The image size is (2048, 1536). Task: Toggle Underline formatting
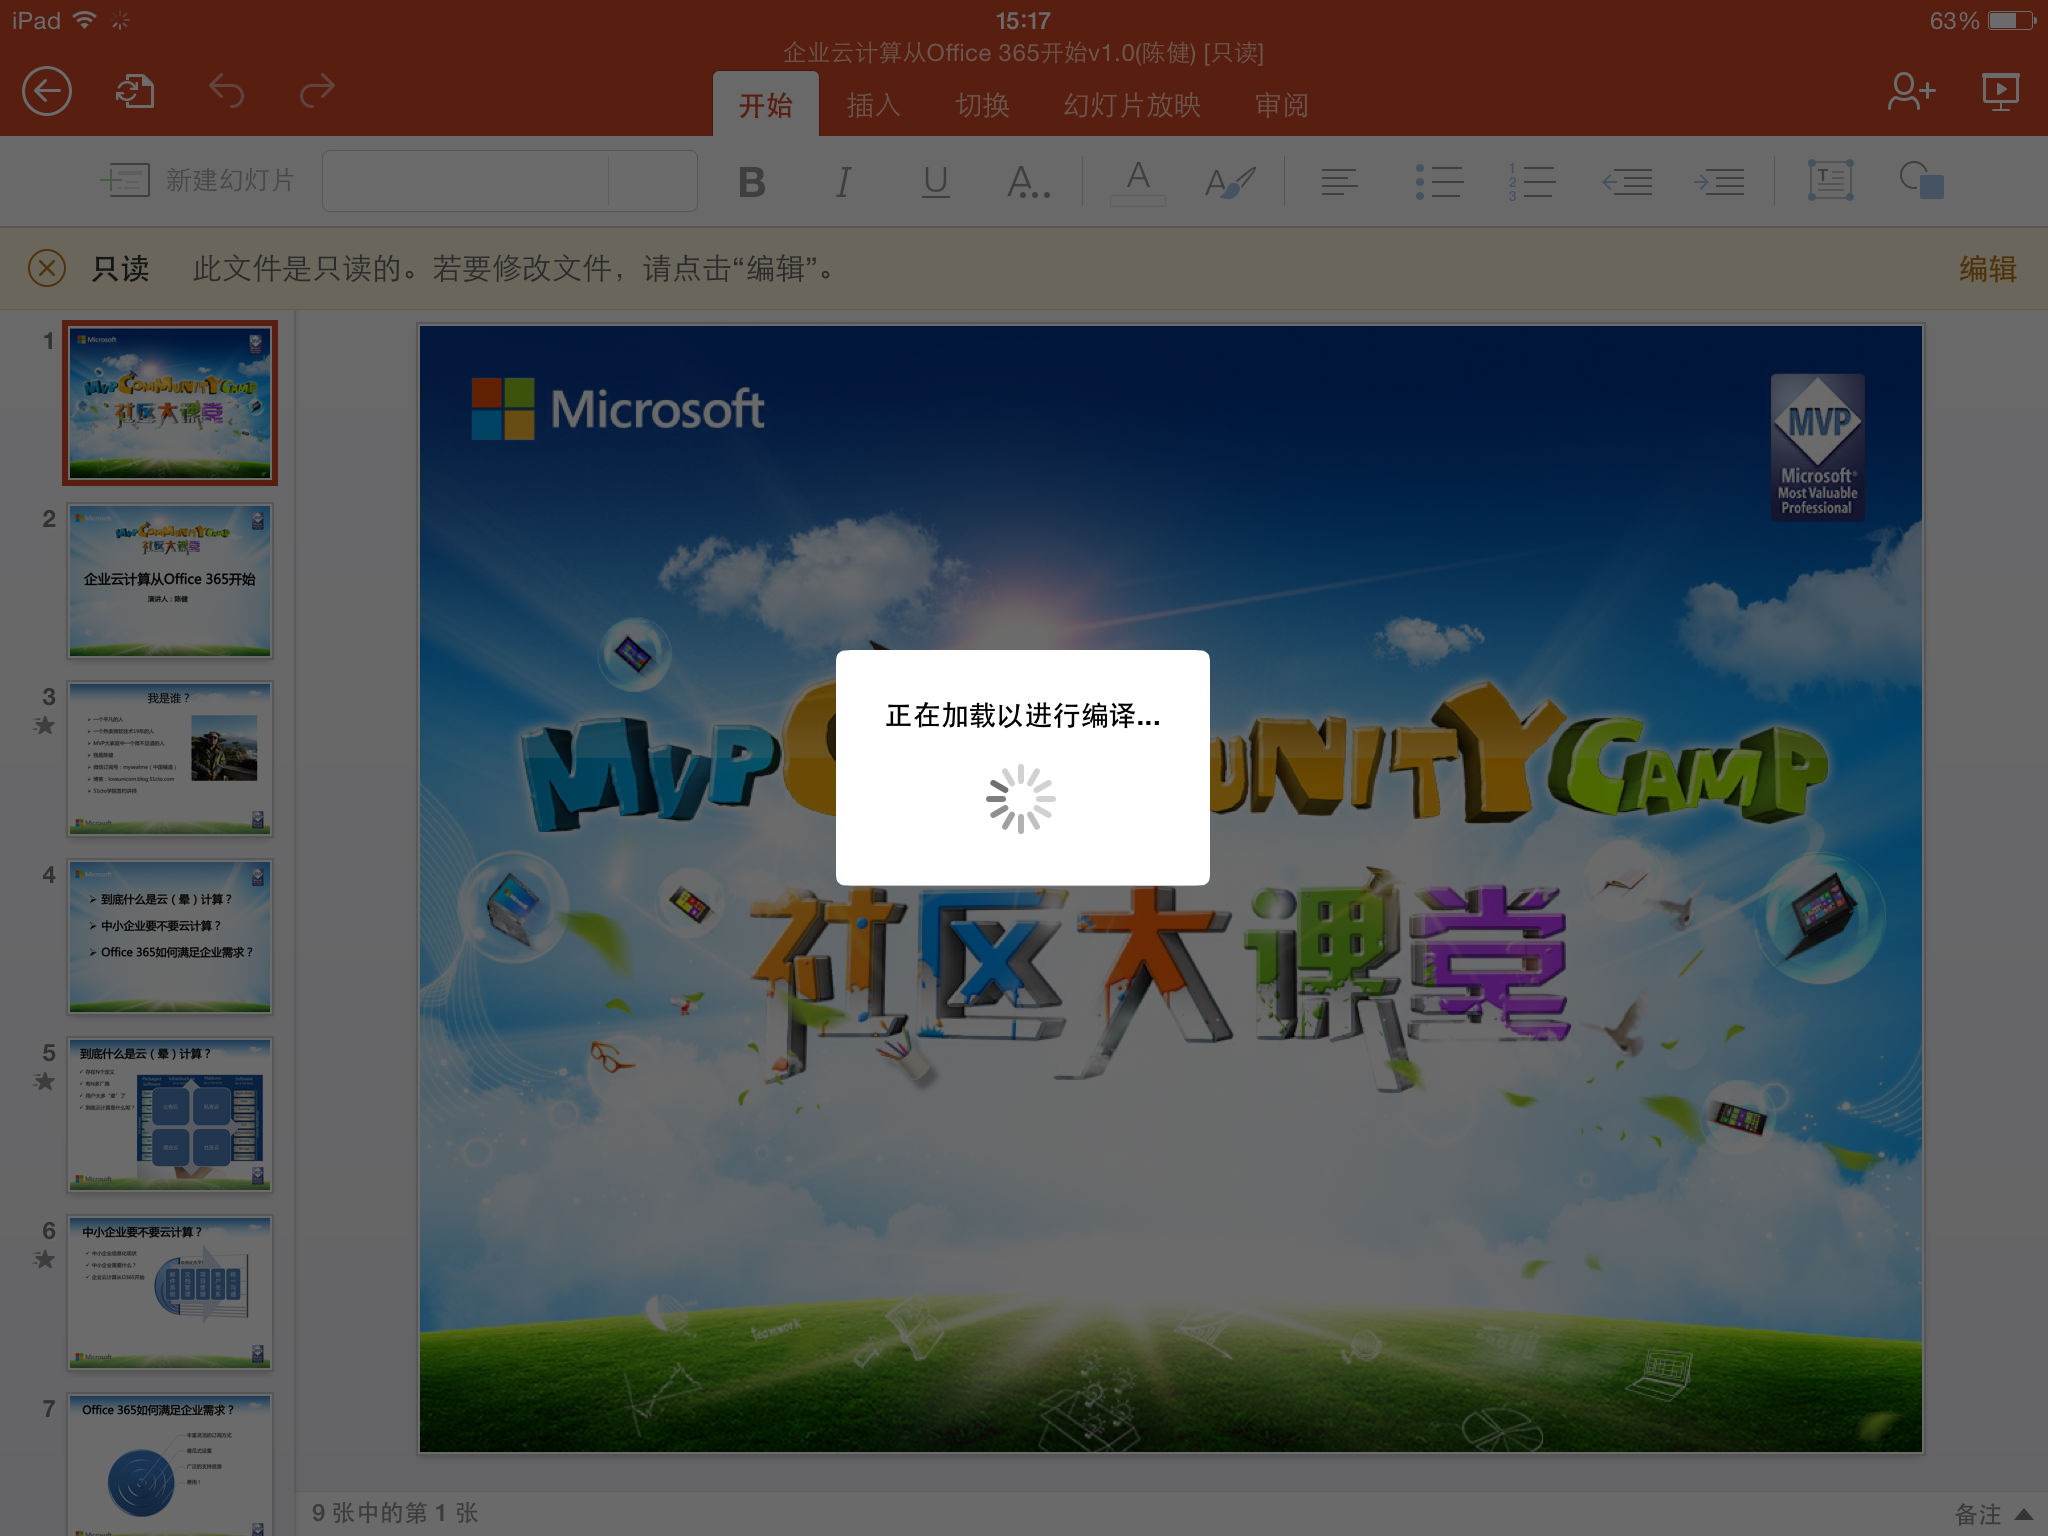tap(935, 182)
